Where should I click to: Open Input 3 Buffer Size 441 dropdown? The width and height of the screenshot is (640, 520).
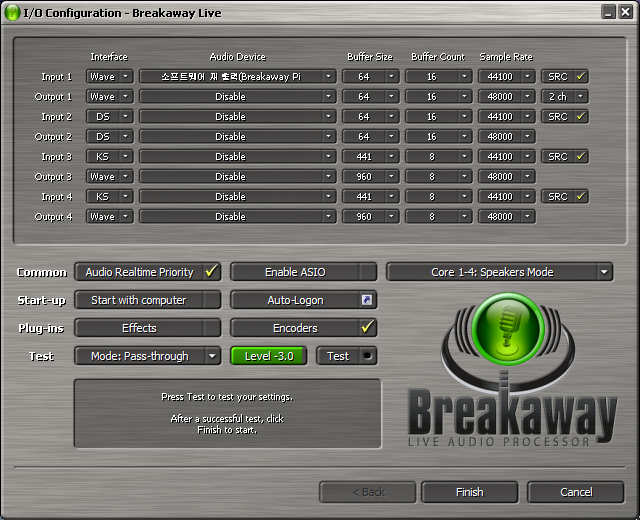(370, 156)
